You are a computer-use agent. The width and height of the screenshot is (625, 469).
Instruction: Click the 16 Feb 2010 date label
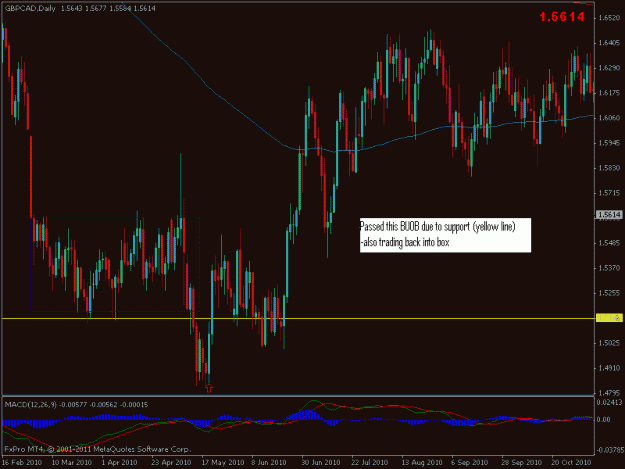tap(22, 462)
